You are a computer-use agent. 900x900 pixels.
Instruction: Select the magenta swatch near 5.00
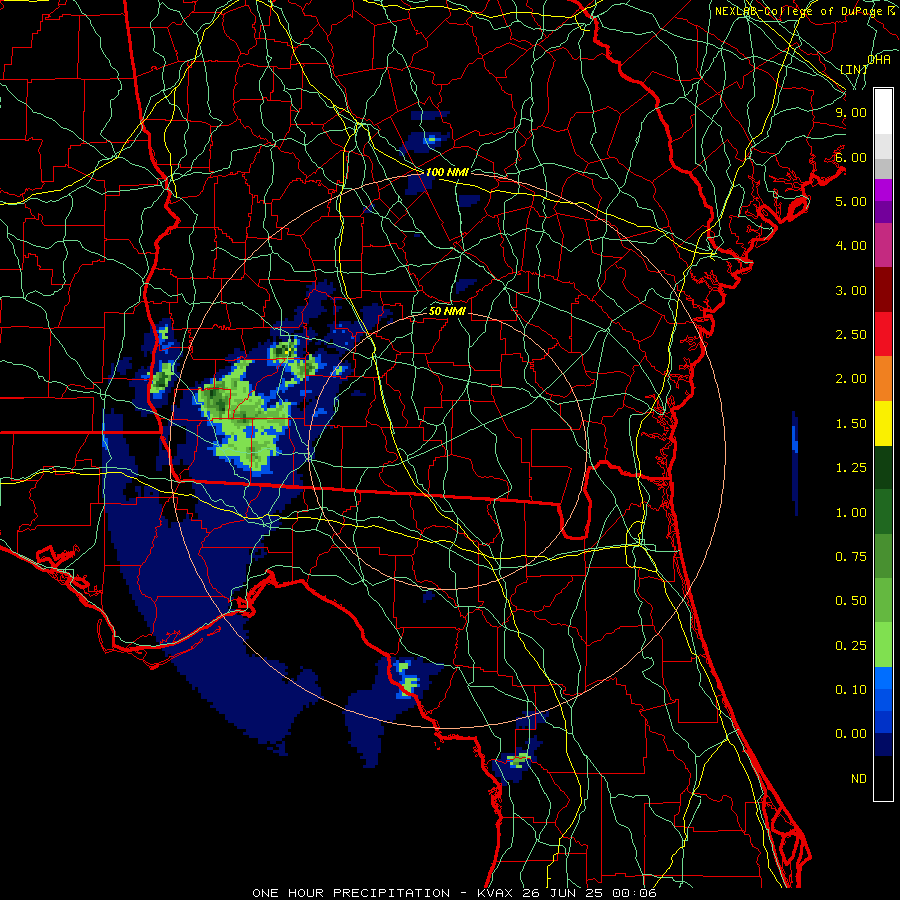(883, 190)
